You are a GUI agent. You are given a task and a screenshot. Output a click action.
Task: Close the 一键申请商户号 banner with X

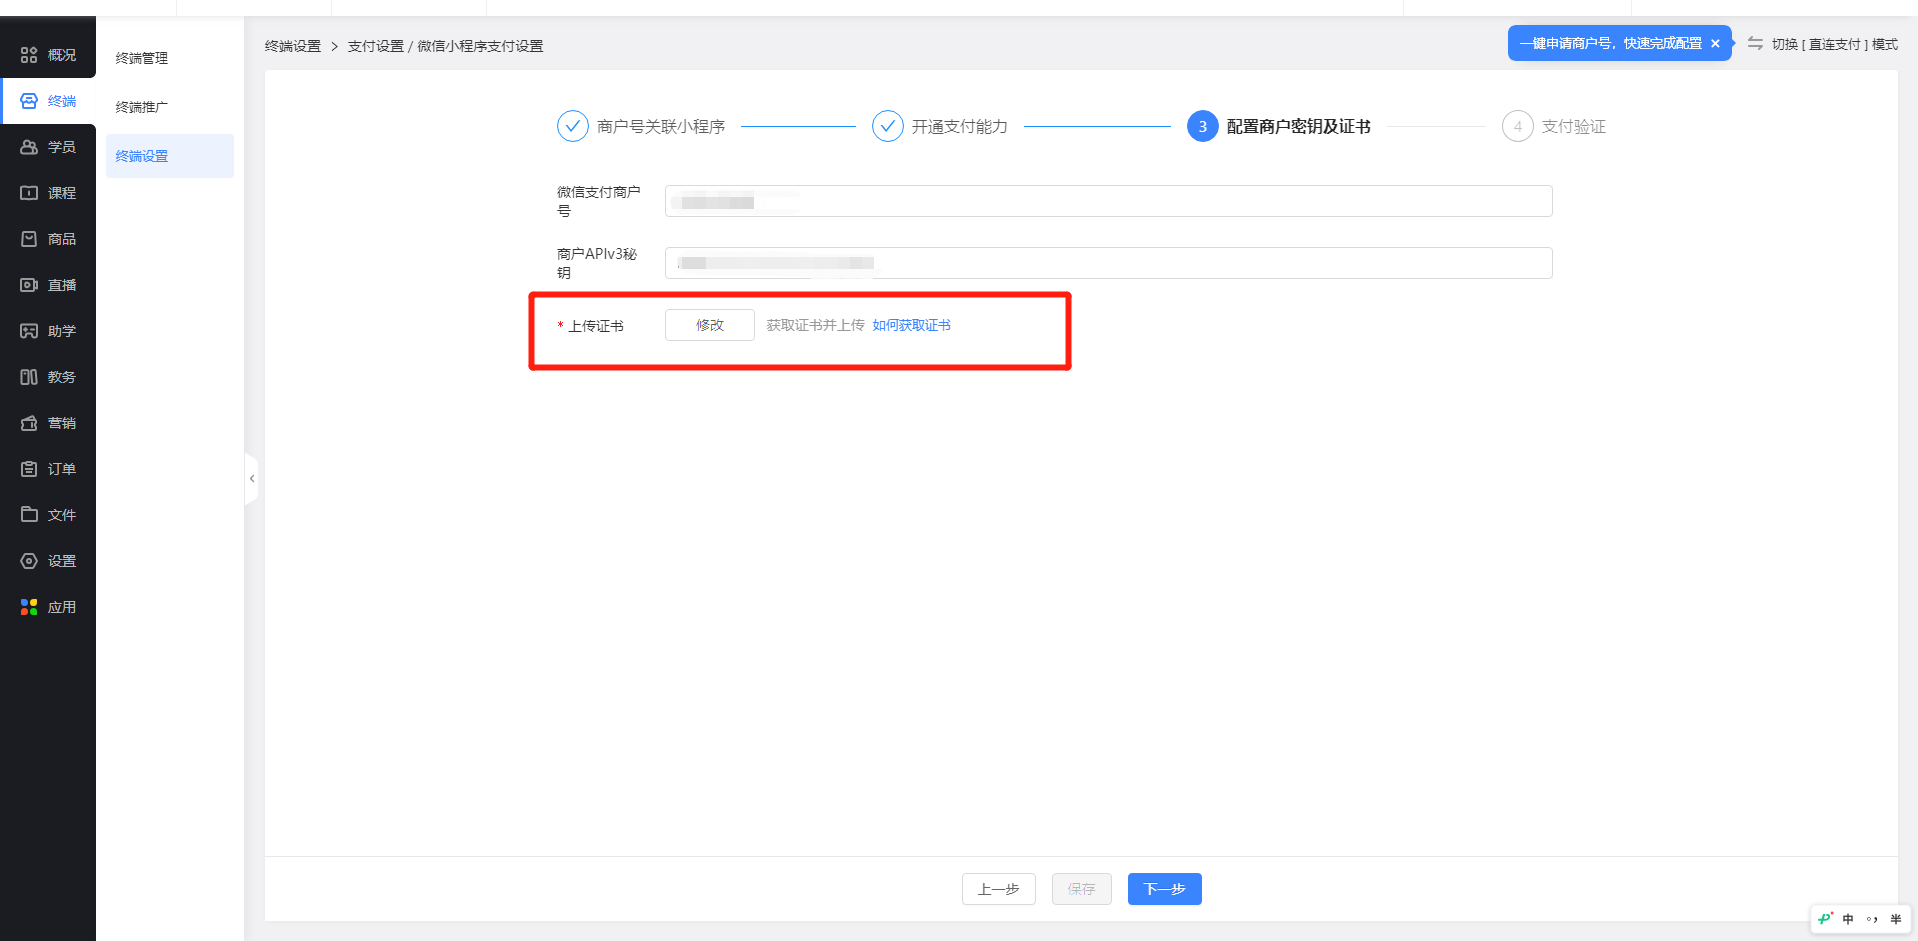tap(1715, 44)
